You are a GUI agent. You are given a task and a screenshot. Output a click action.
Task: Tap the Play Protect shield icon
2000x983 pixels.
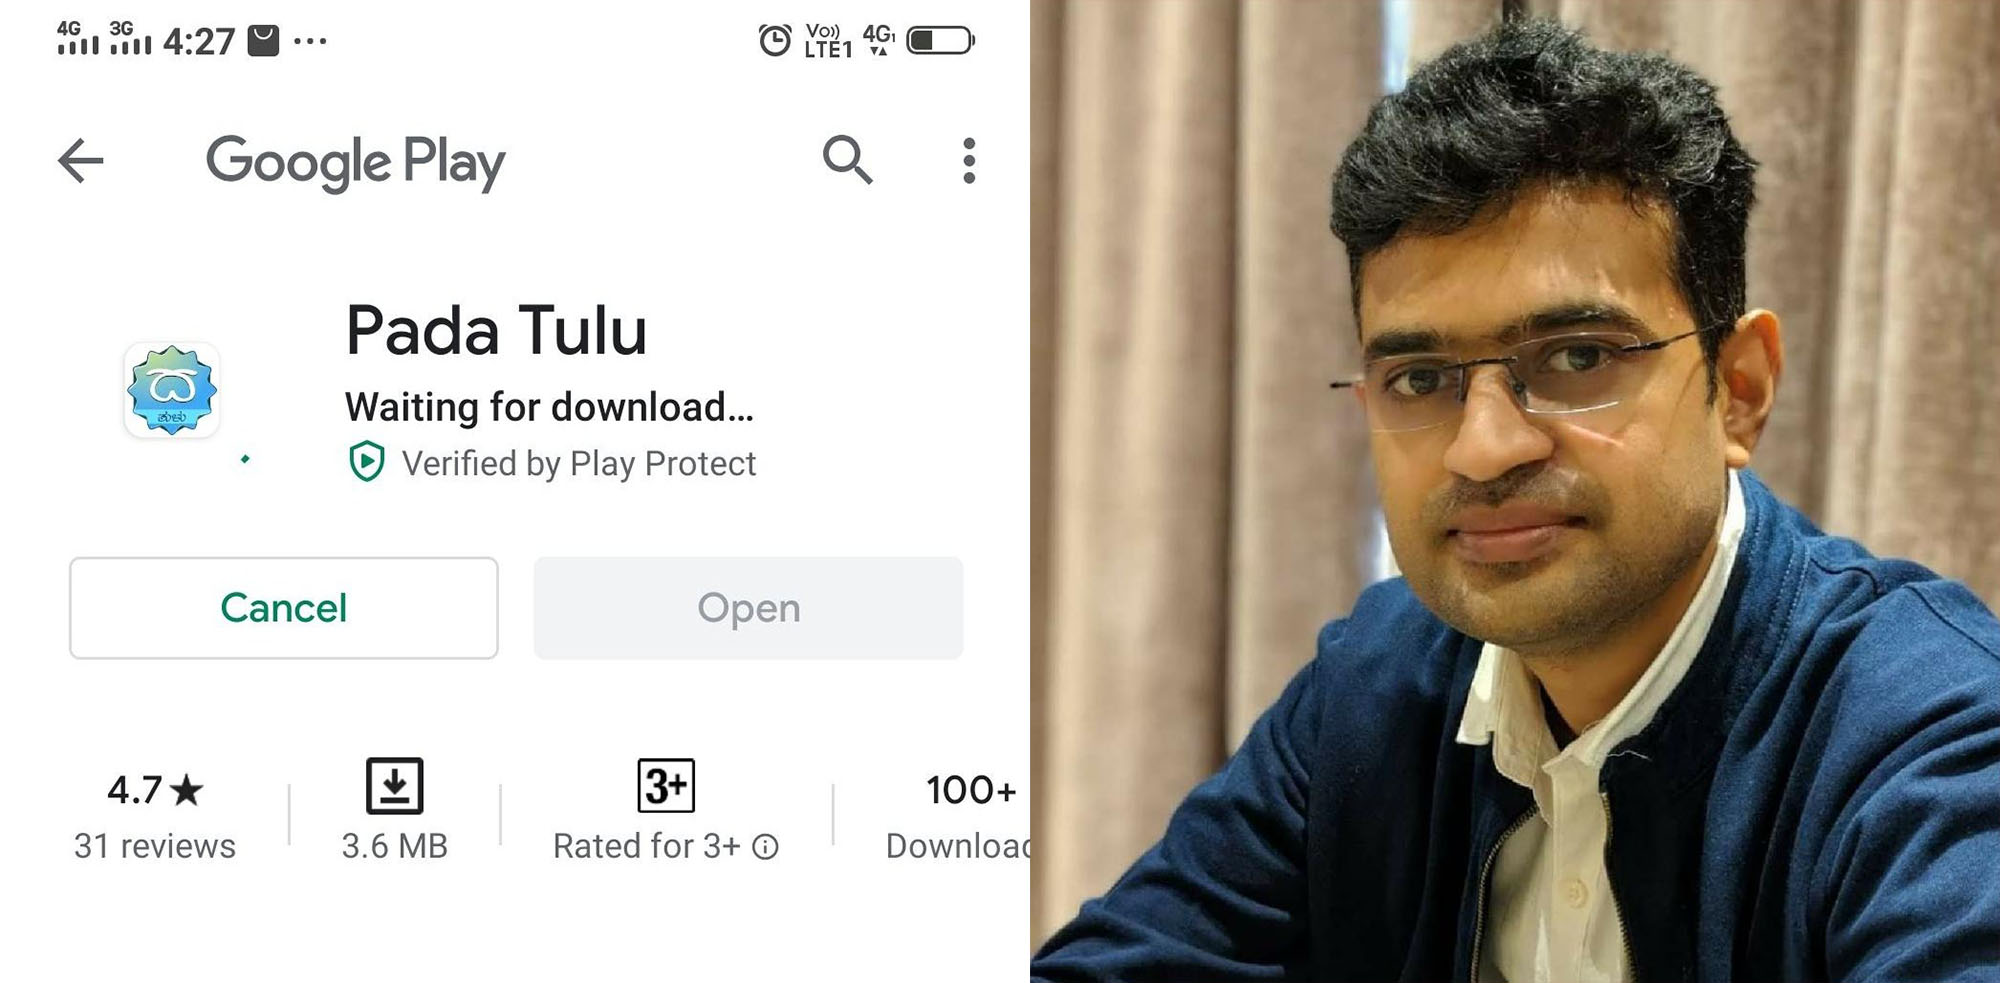pyautogui.click(x=367, y=462)
